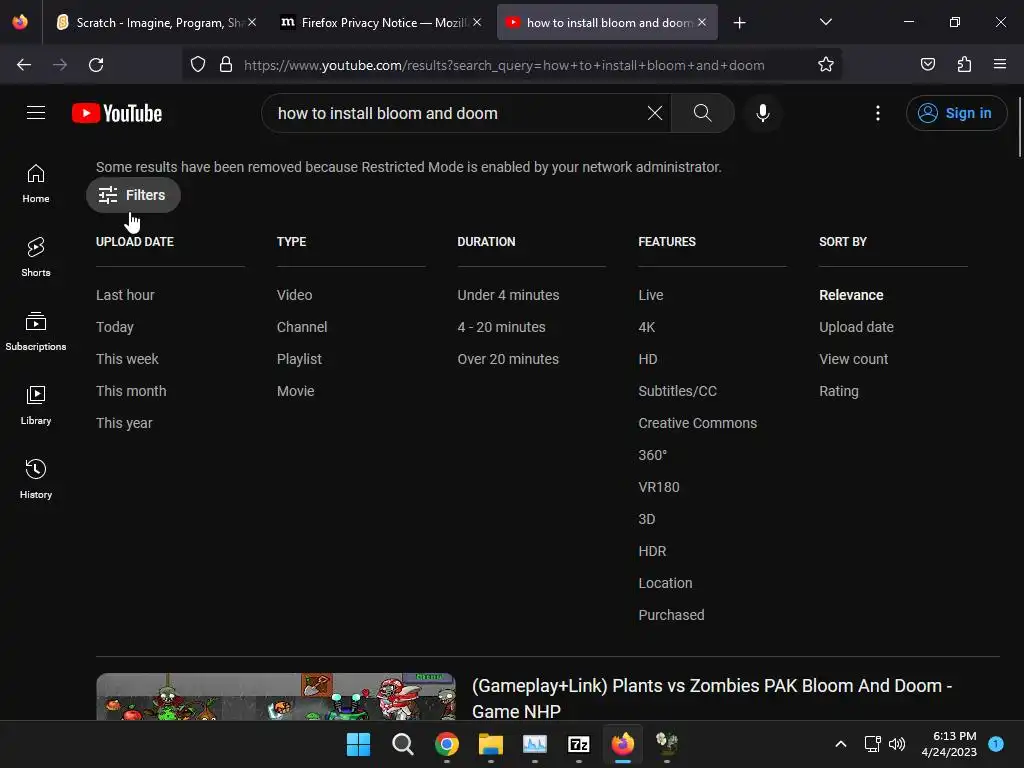1024x768 pixels.
Task: Click the Firefox View icon
Action: (x=20, y=22)
